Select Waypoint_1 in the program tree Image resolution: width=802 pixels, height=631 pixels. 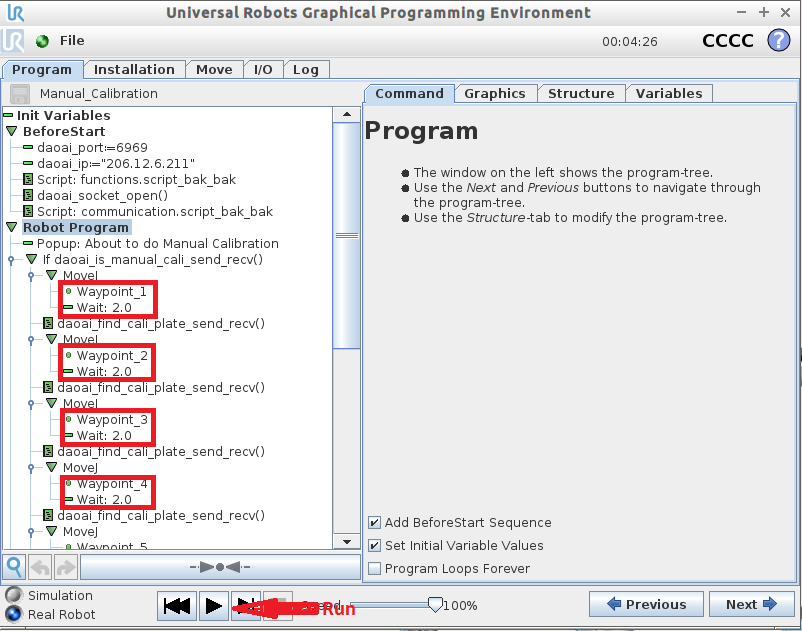click(x=106, y=291)
